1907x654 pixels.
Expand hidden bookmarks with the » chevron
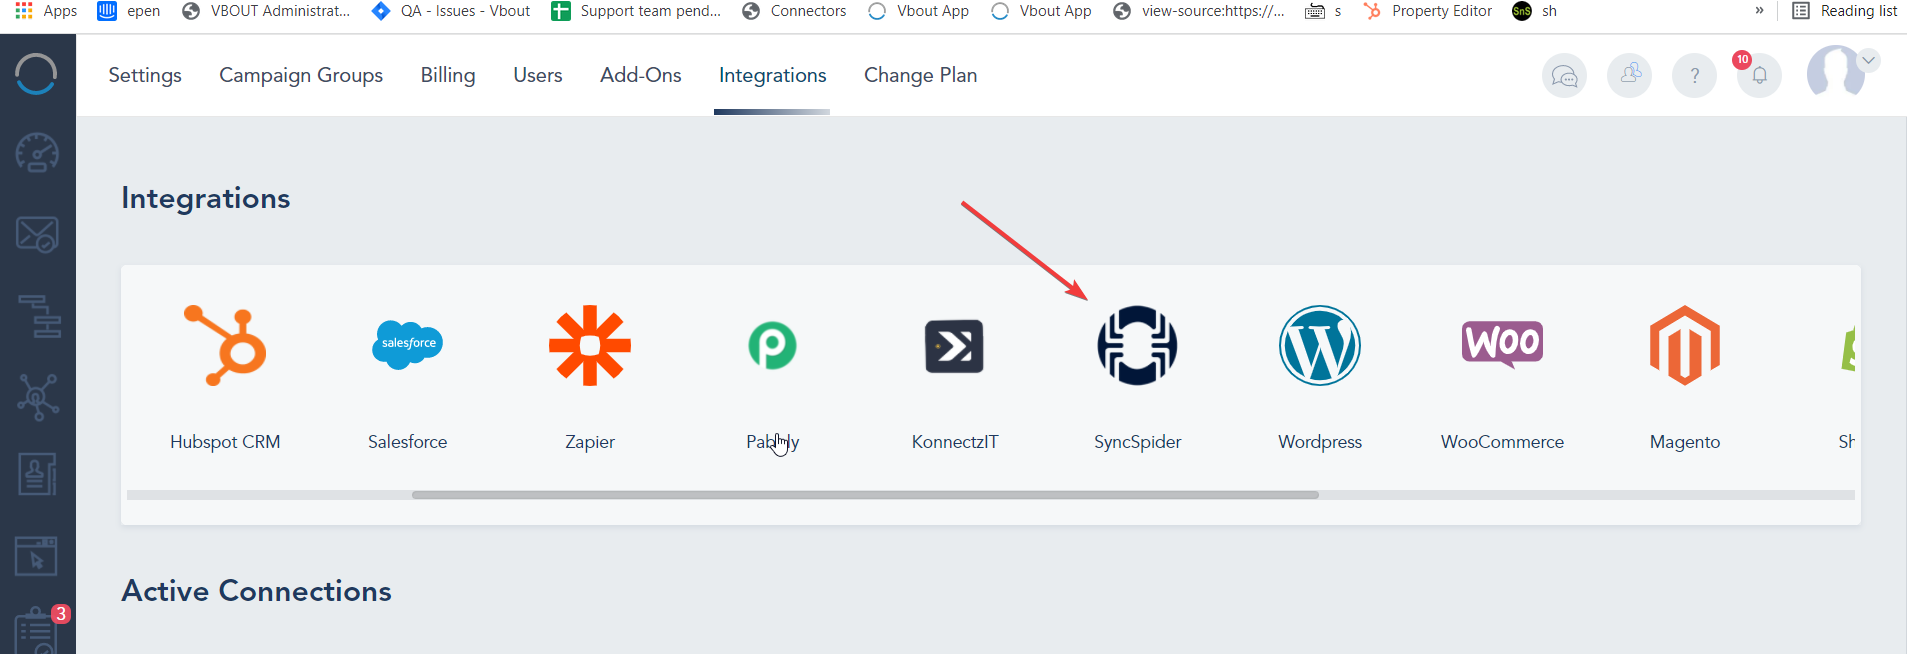1759,11
